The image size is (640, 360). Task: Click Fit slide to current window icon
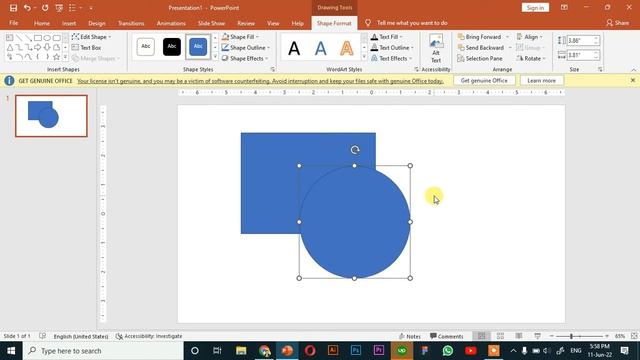pyautogui.click(x=634, y=336)
